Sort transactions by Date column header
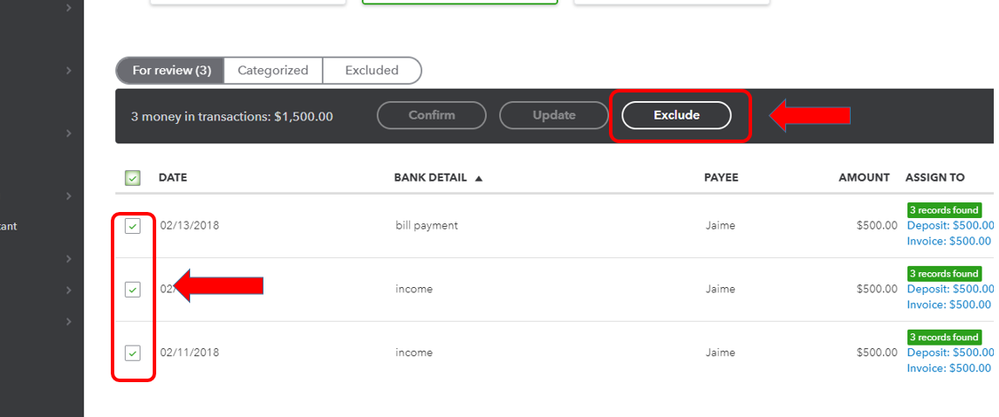The height and width of the screenshot is (417, 999). click(173, 178)
